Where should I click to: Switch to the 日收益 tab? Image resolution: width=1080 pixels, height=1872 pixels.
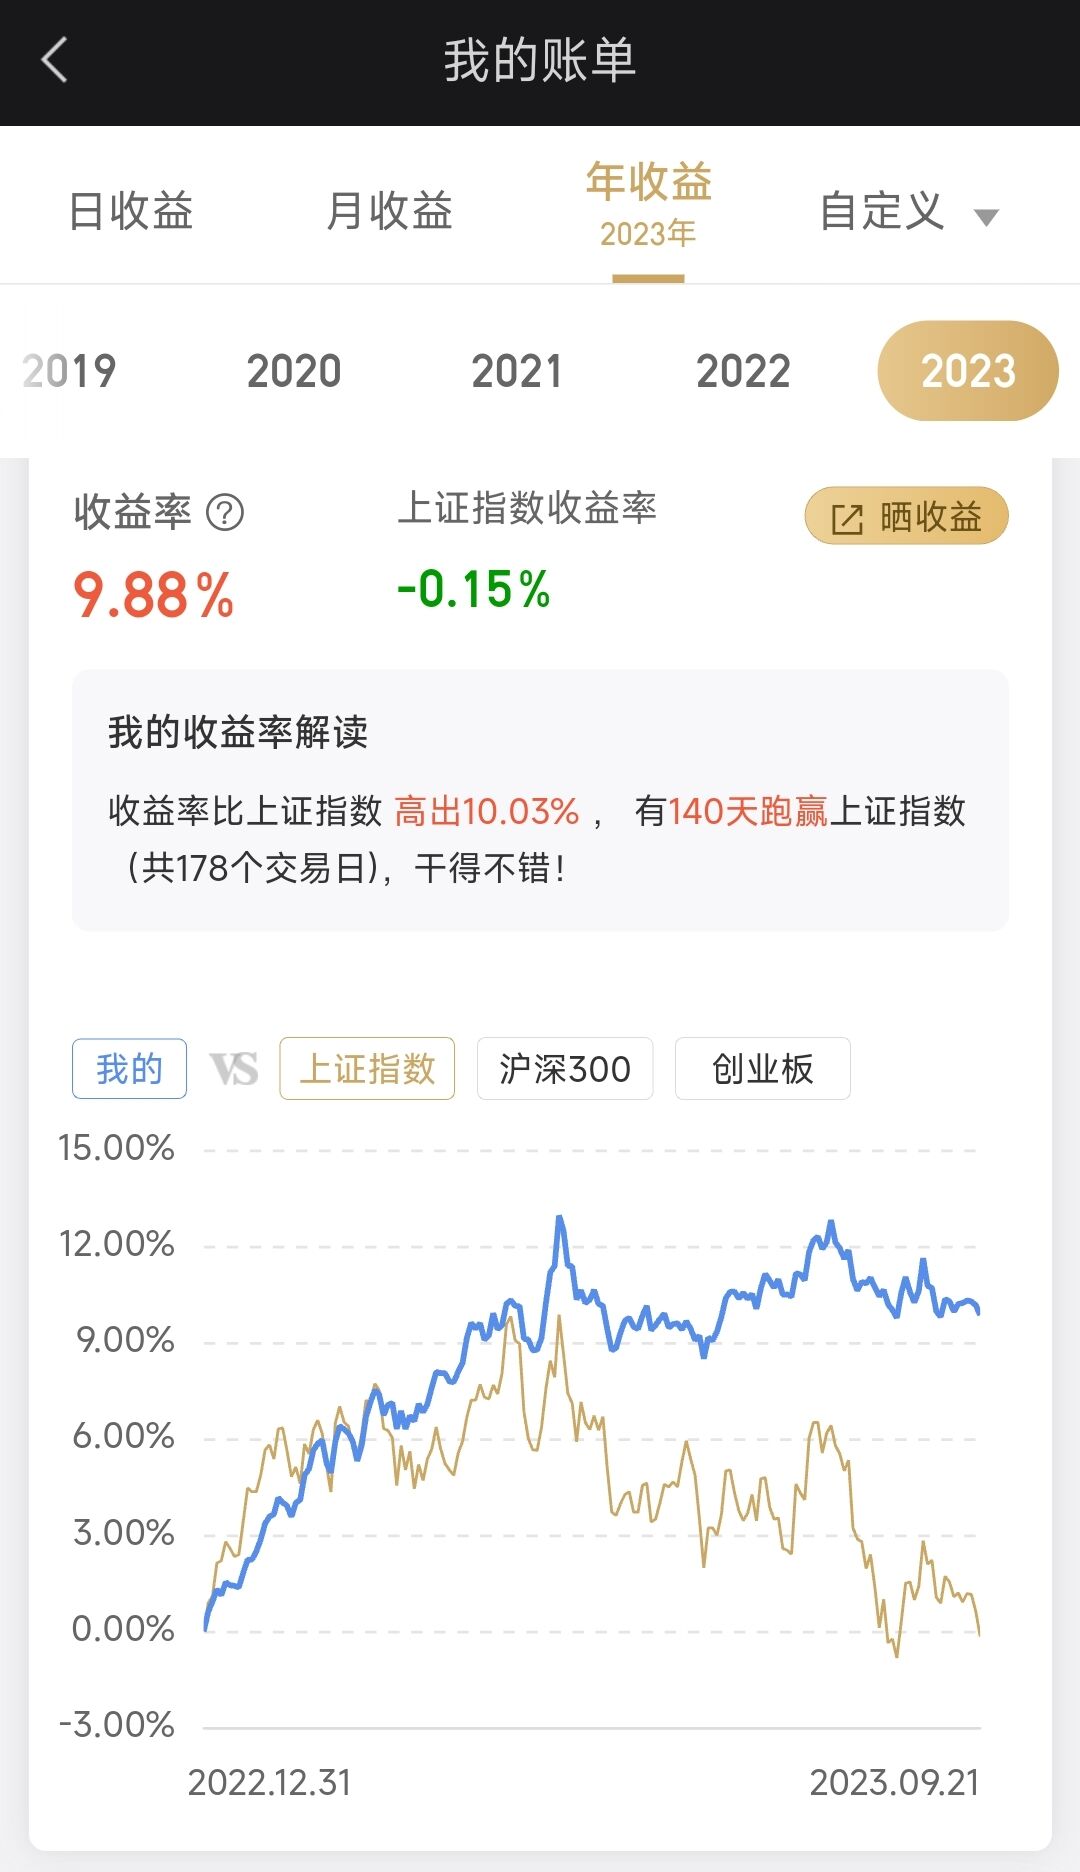tap(131, 211)
